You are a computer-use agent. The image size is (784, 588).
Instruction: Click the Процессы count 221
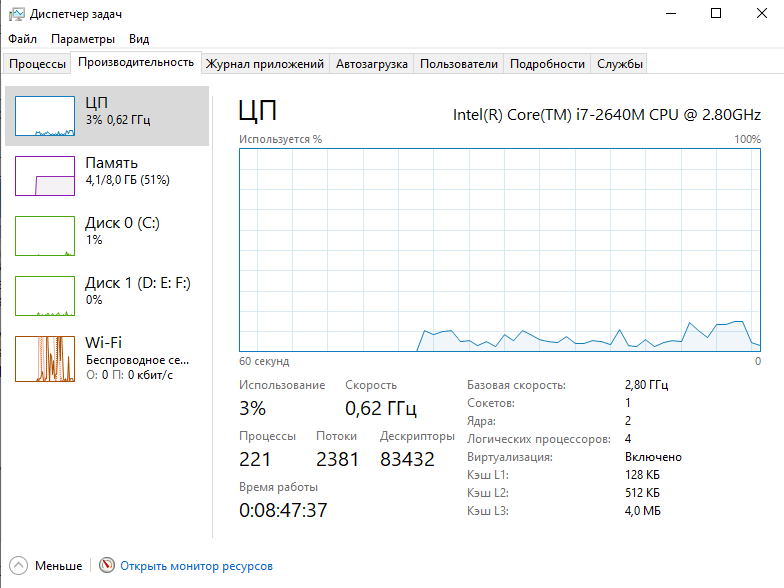[x=255, y=459]
